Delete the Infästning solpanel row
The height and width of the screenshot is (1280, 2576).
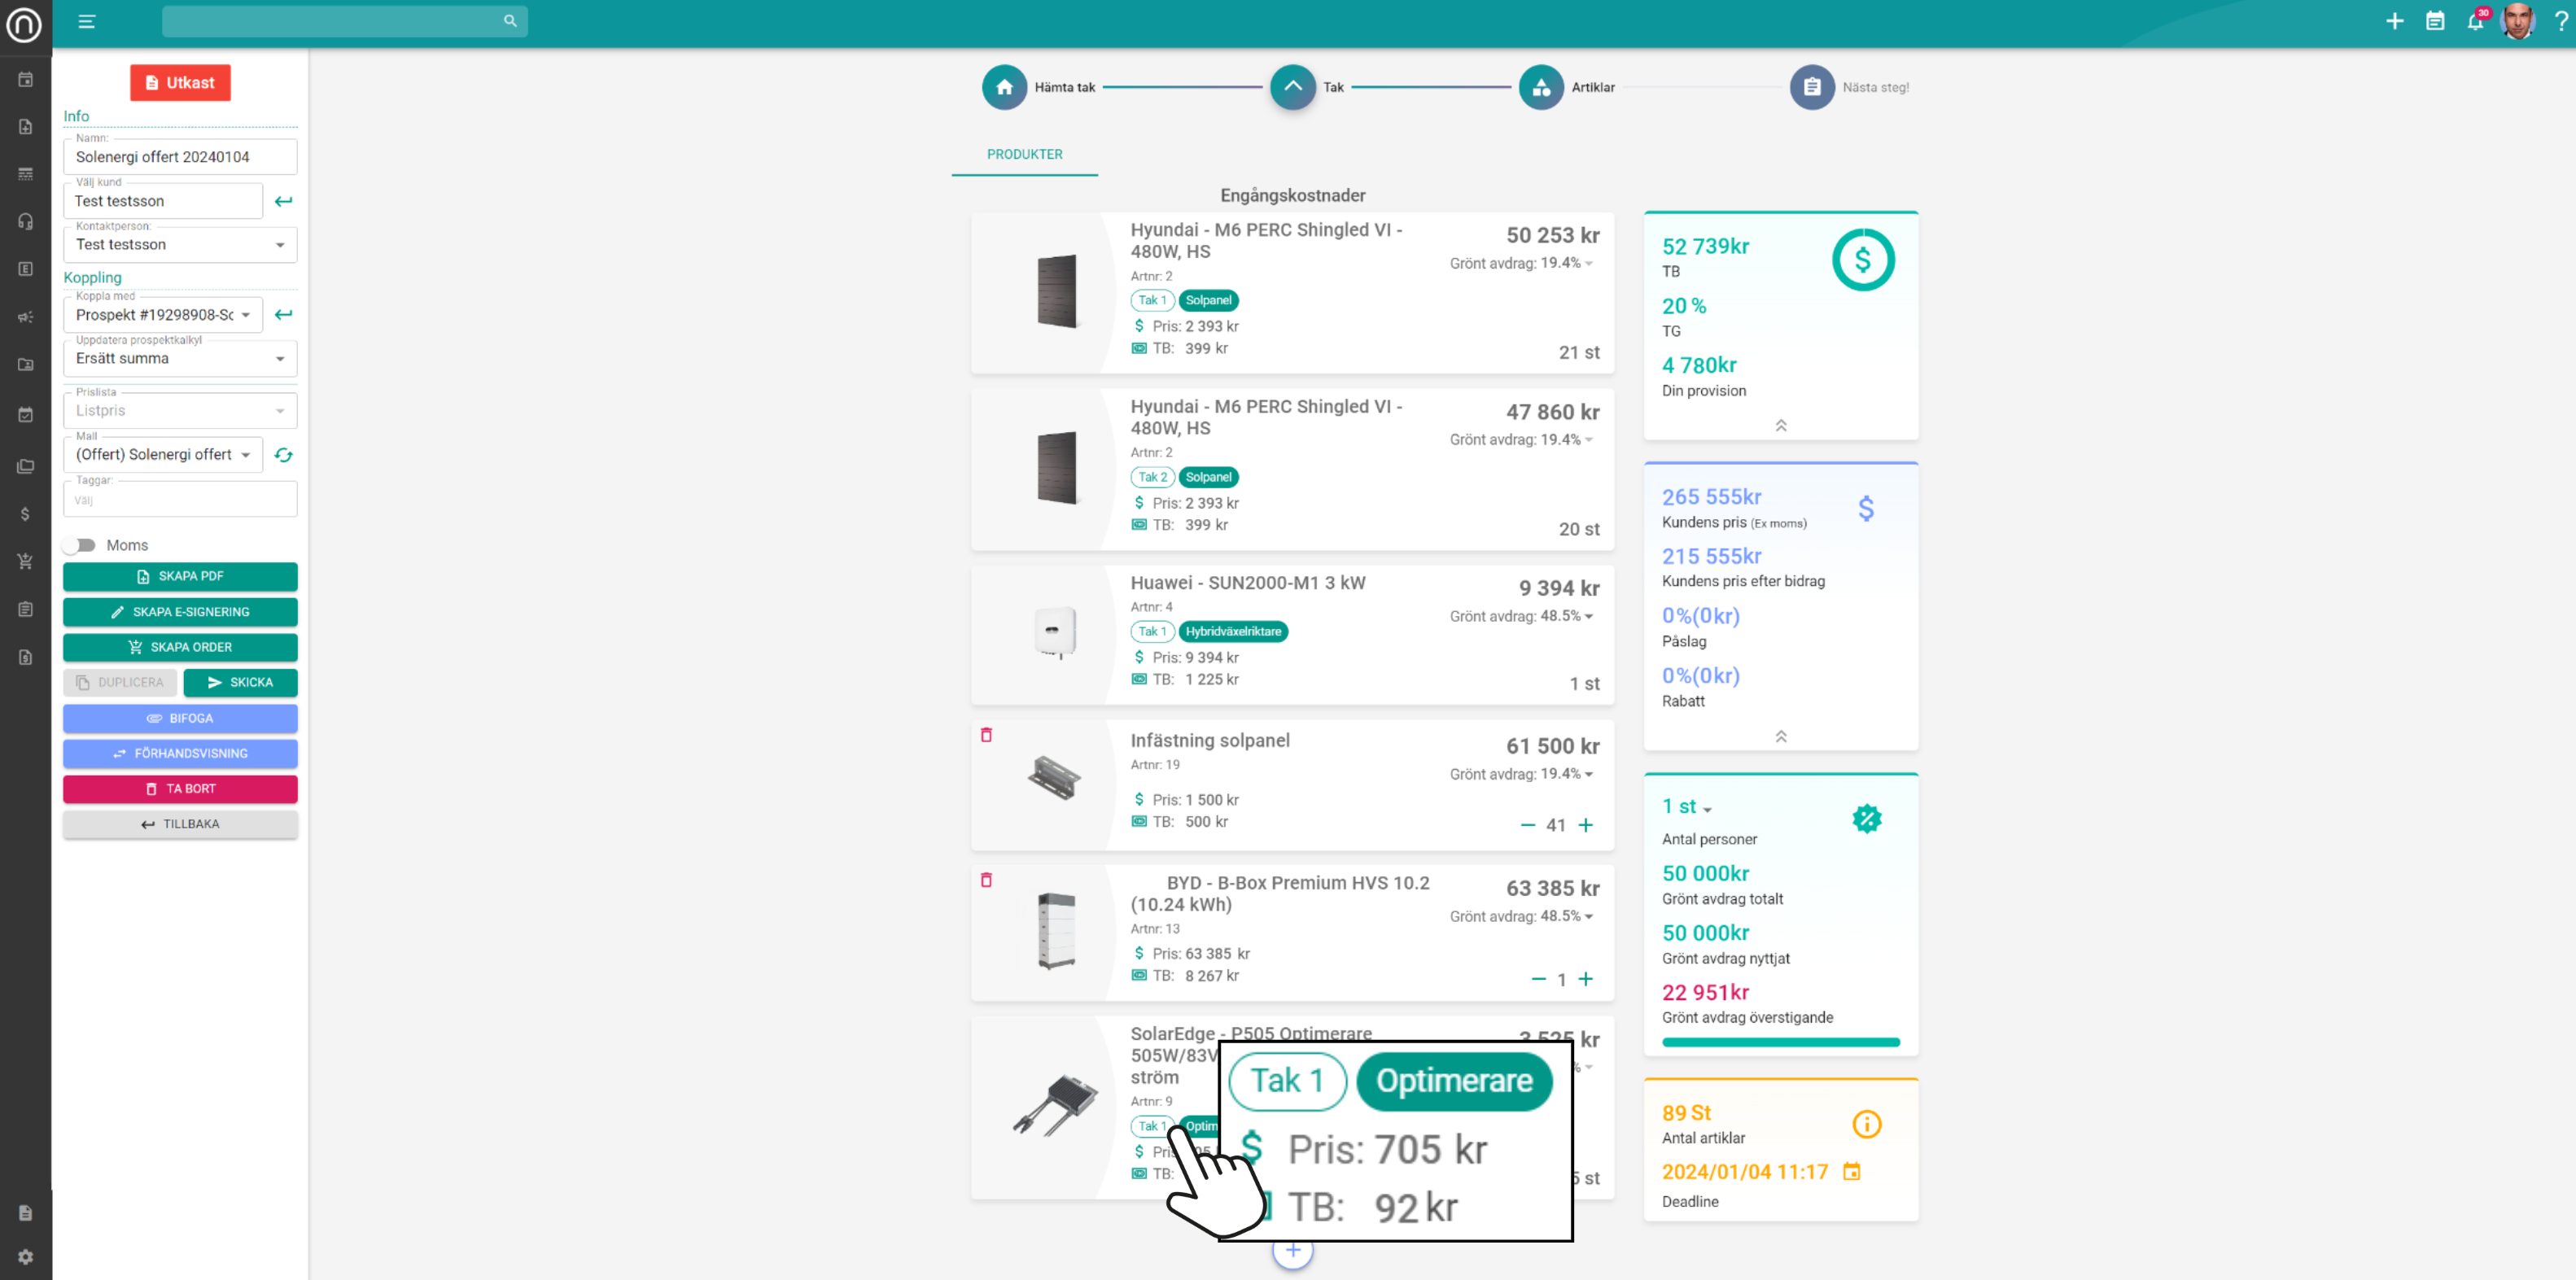(986, 735)
